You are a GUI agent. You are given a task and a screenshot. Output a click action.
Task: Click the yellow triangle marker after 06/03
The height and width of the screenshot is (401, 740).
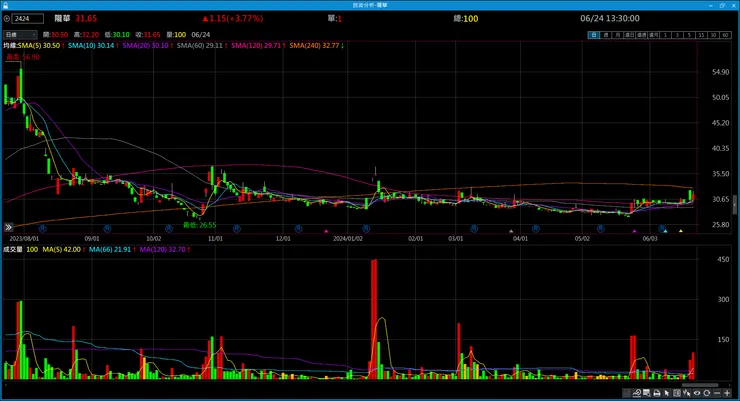[x=681, y=231]
